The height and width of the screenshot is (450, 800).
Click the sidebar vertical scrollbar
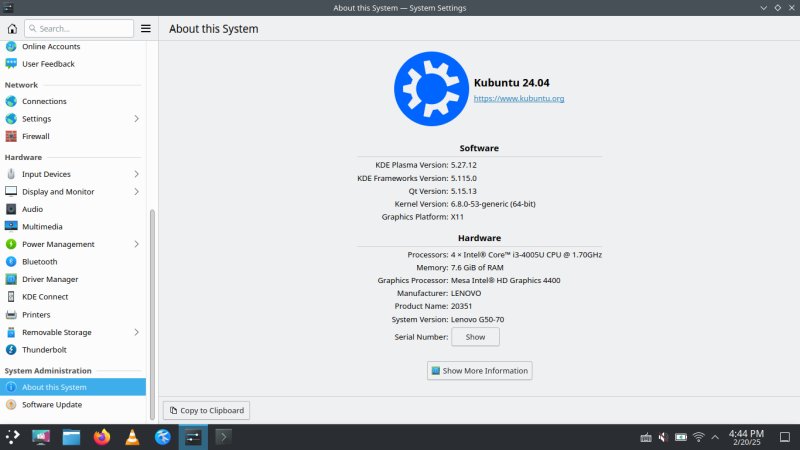pos(152,314)
